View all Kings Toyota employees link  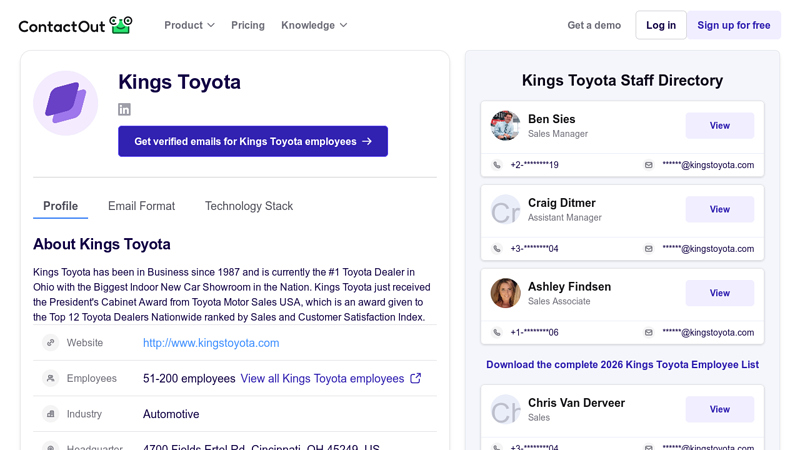(322, 379)
